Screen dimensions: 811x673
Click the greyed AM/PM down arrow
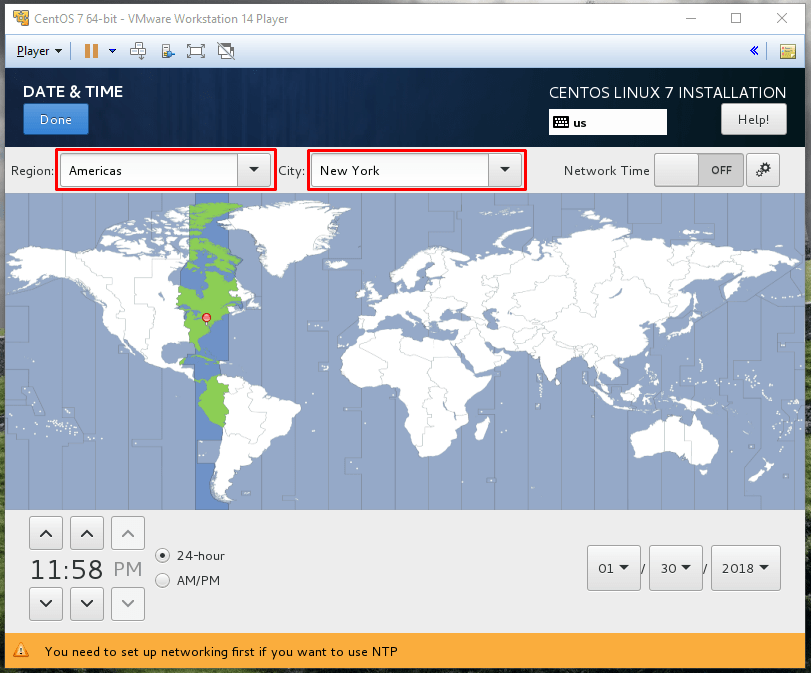click(x=128, y=604)
